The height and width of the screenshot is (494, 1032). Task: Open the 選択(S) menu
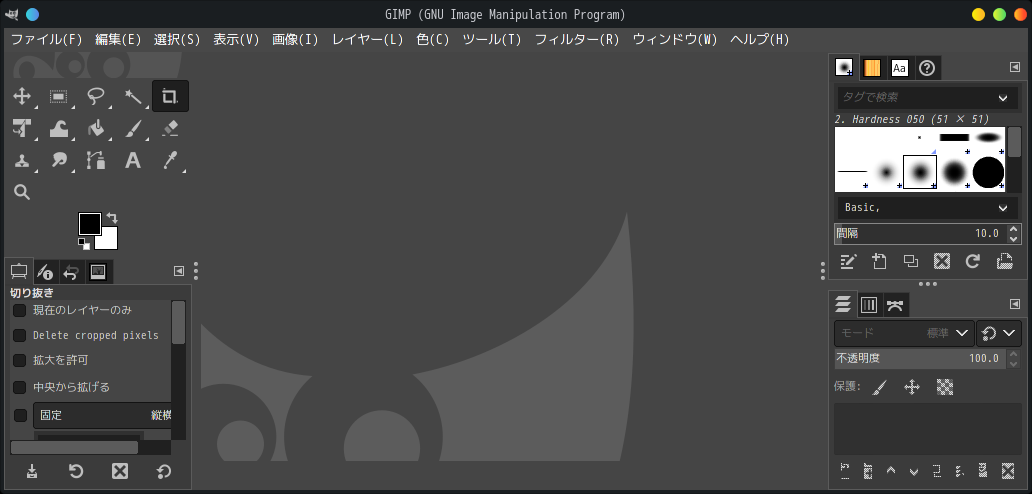pyautogui.click(x=177, y=39)
